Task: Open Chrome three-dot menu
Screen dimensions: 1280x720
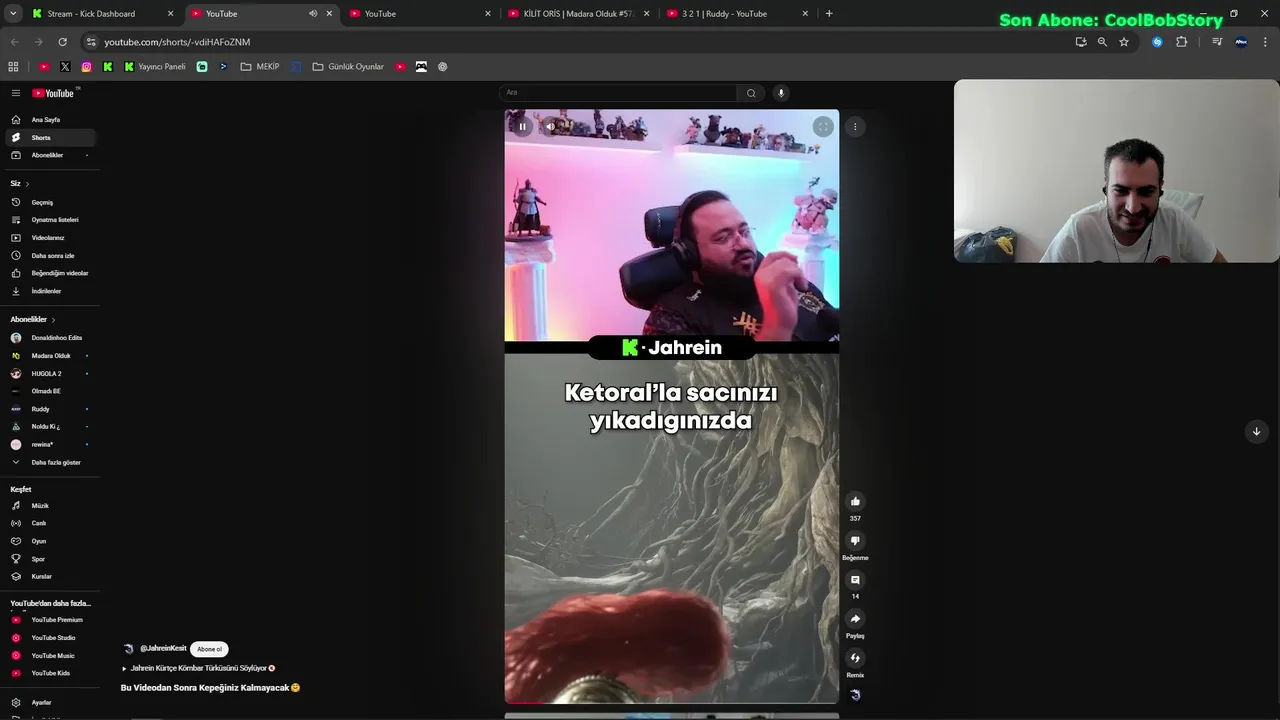Action: [1265, 42]
